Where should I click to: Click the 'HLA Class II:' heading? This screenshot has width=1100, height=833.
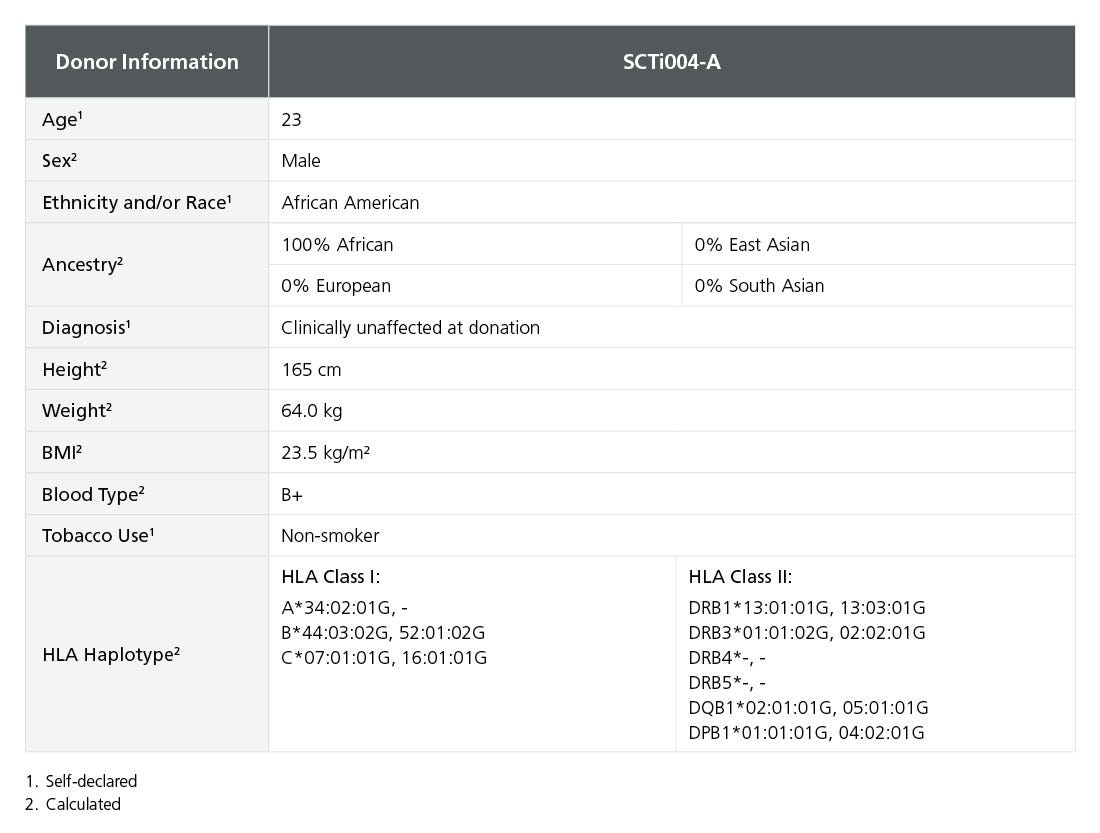click(740, 577)
